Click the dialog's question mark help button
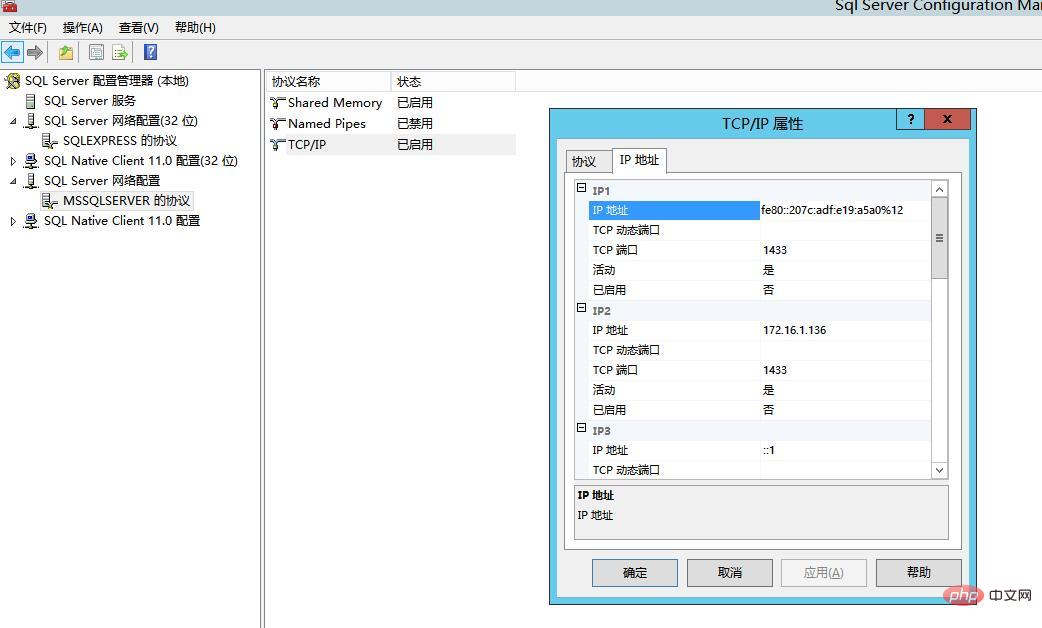This screenshot has height=628, width=1042. point(911,119)
